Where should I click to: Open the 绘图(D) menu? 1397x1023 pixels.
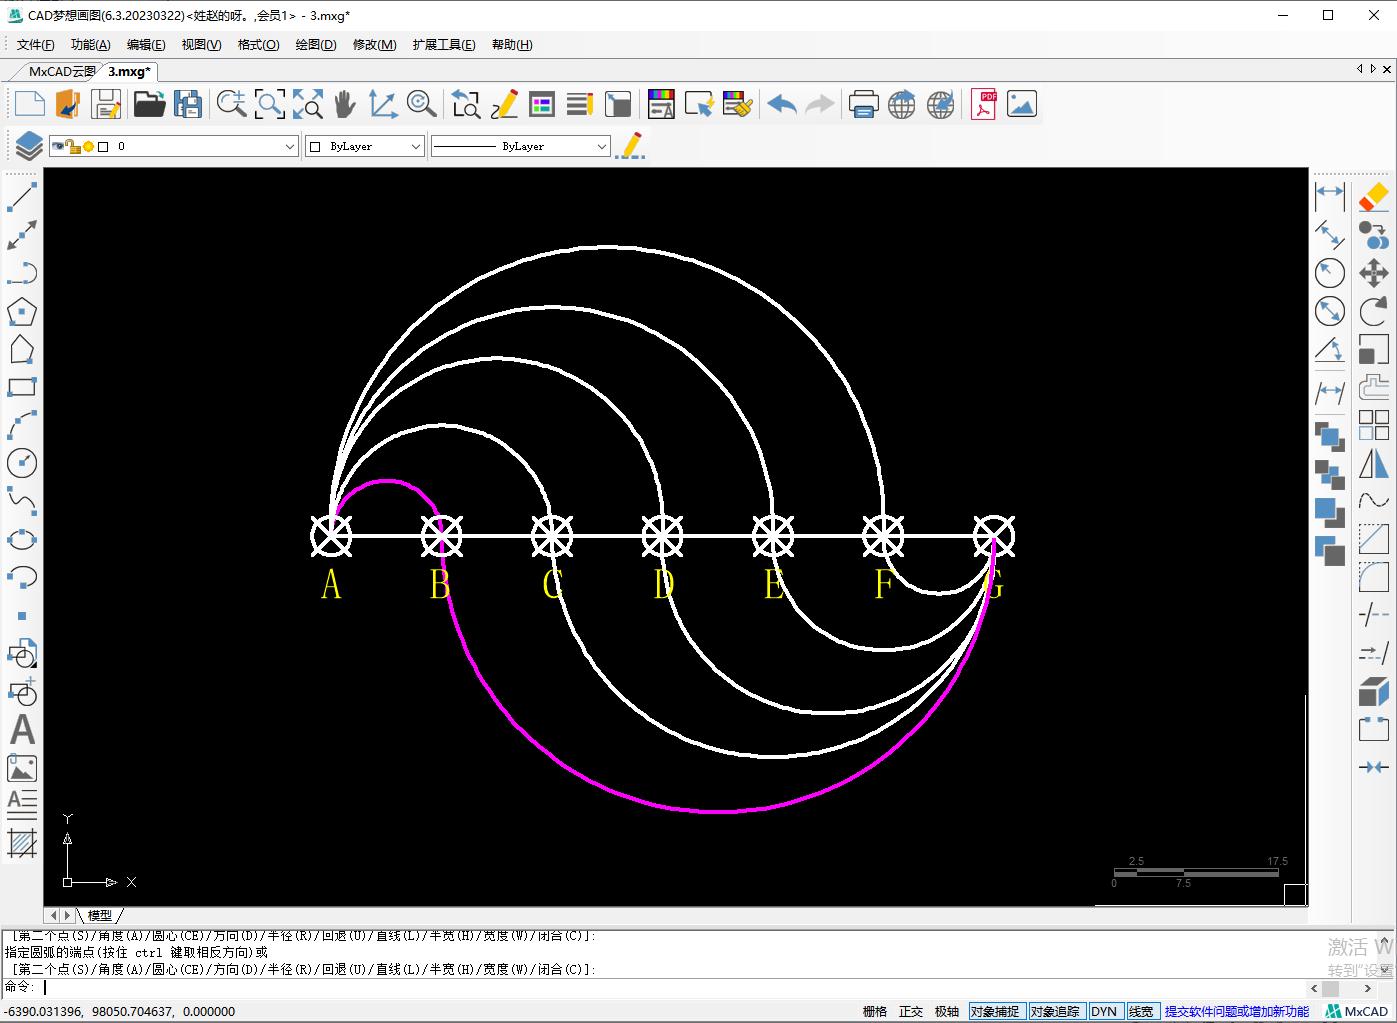tap(316, 44)
